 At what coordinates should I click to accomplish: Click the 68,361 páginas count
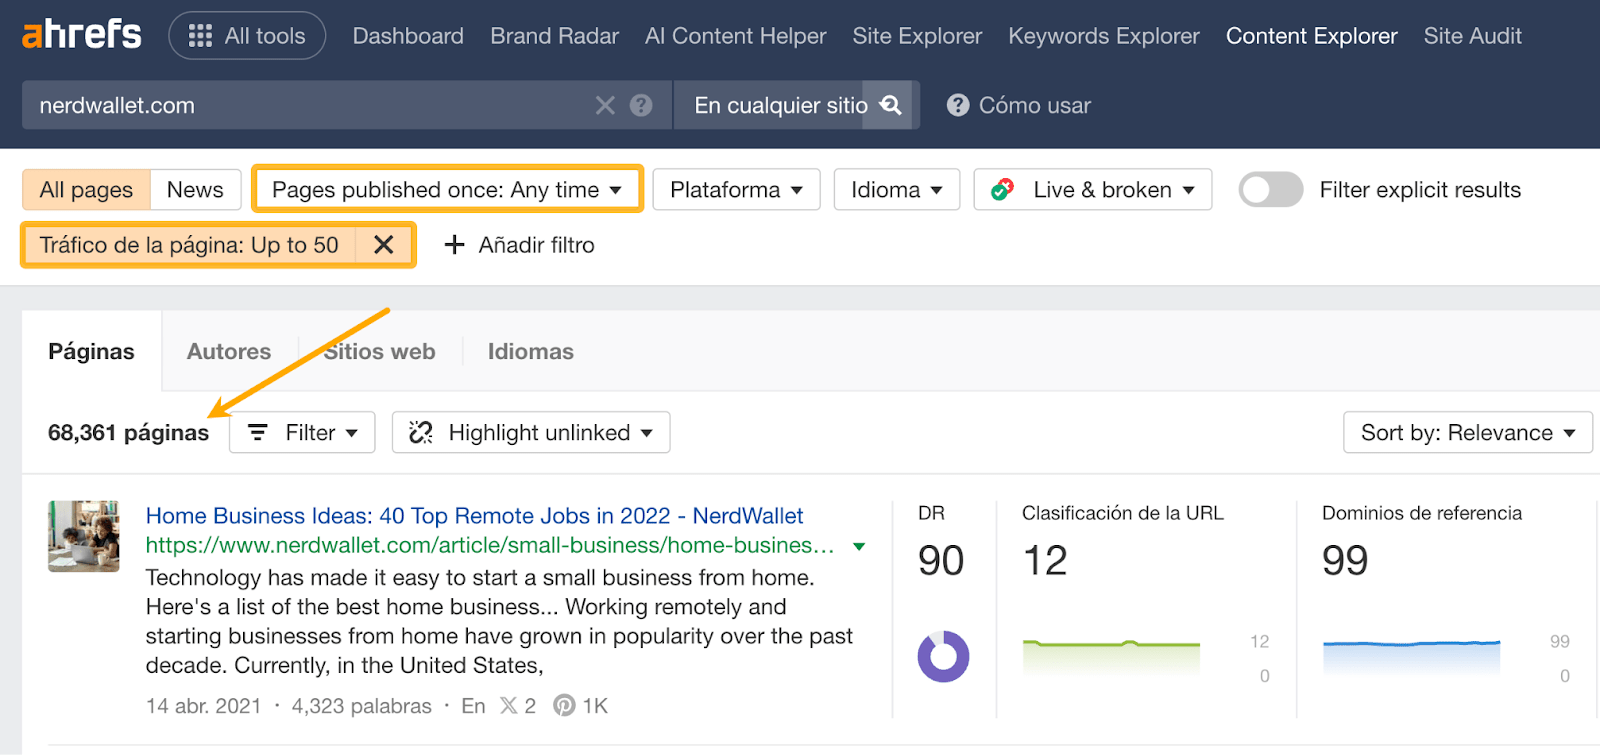point(129,433)
